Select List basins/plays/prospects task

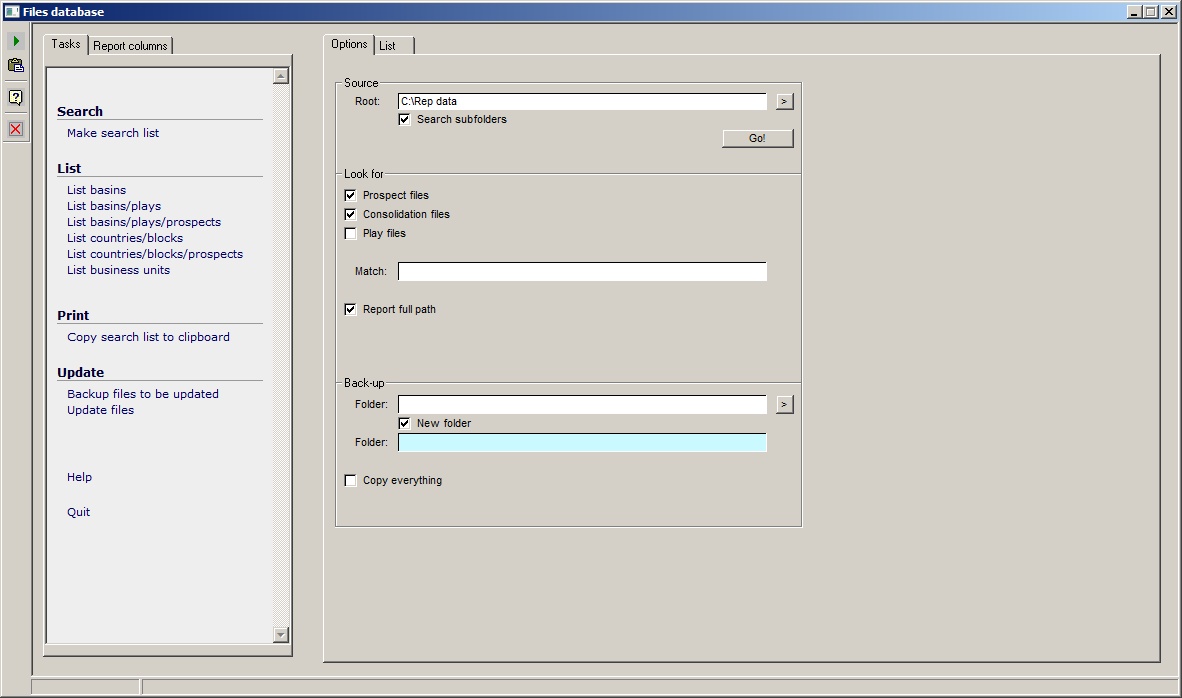(x=144, y=222)
